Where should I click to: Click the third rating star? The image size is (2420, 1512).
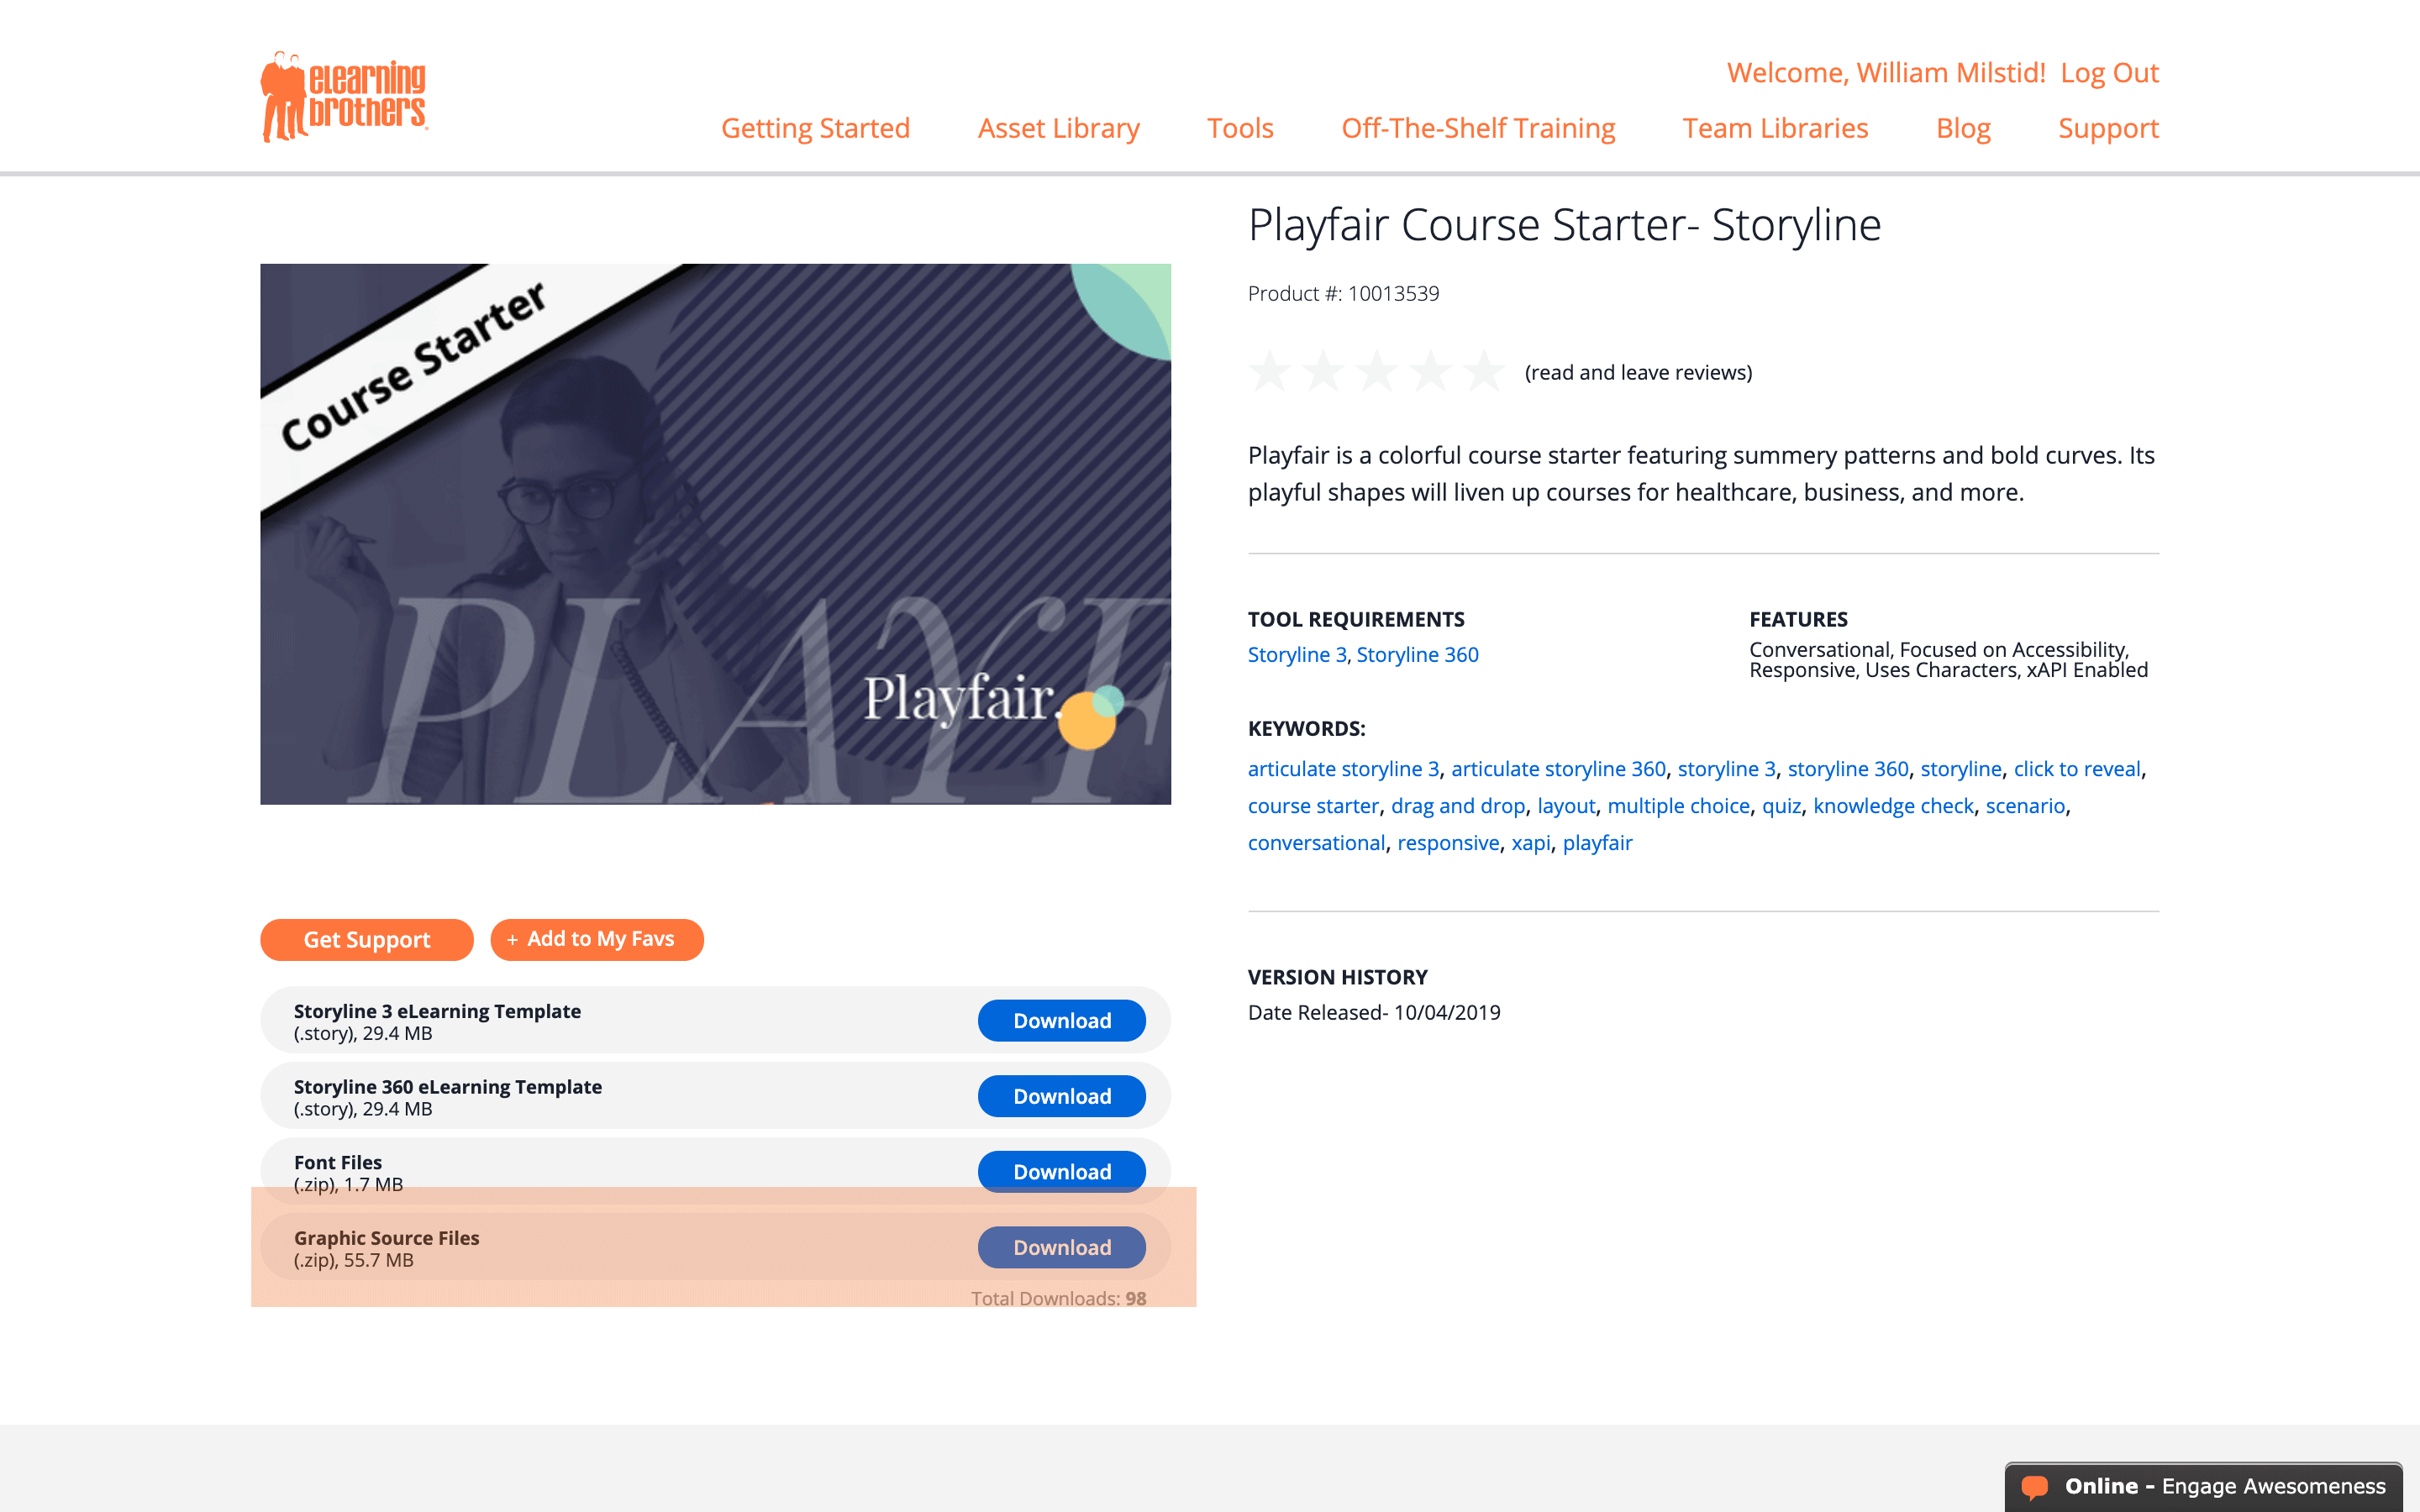1377,372
